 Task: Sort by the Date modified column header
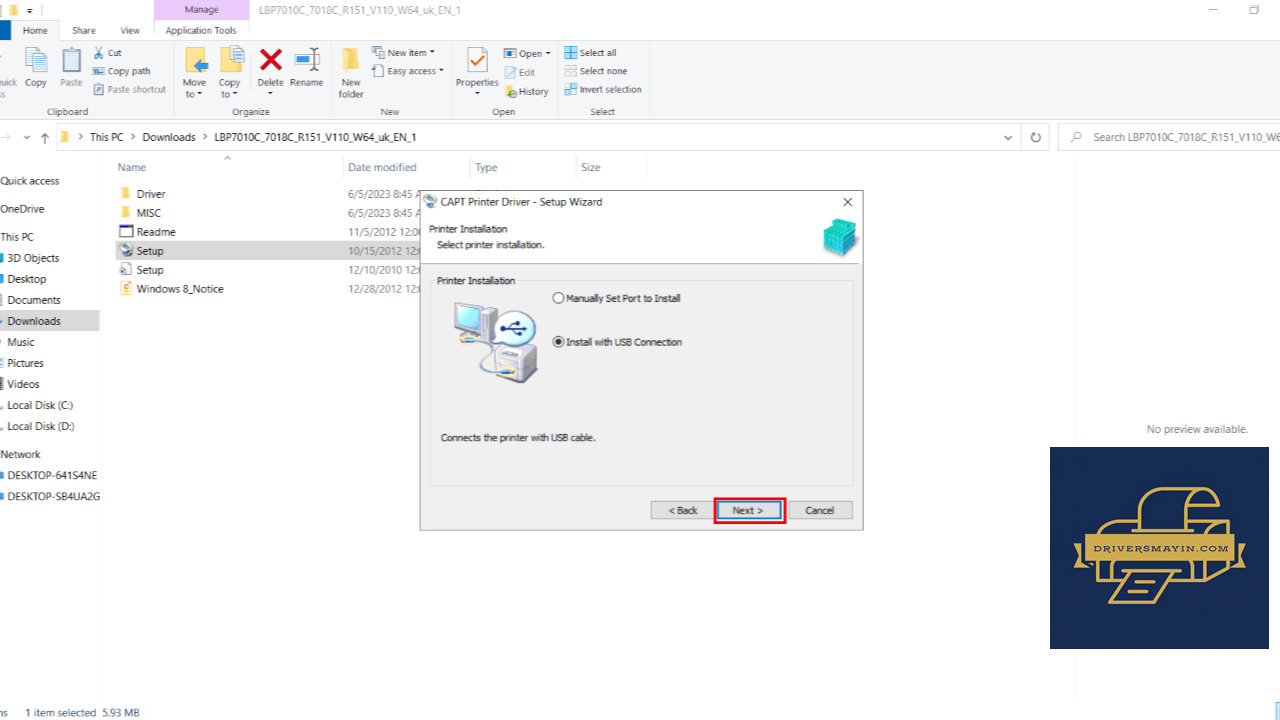[x=382, y=167]
